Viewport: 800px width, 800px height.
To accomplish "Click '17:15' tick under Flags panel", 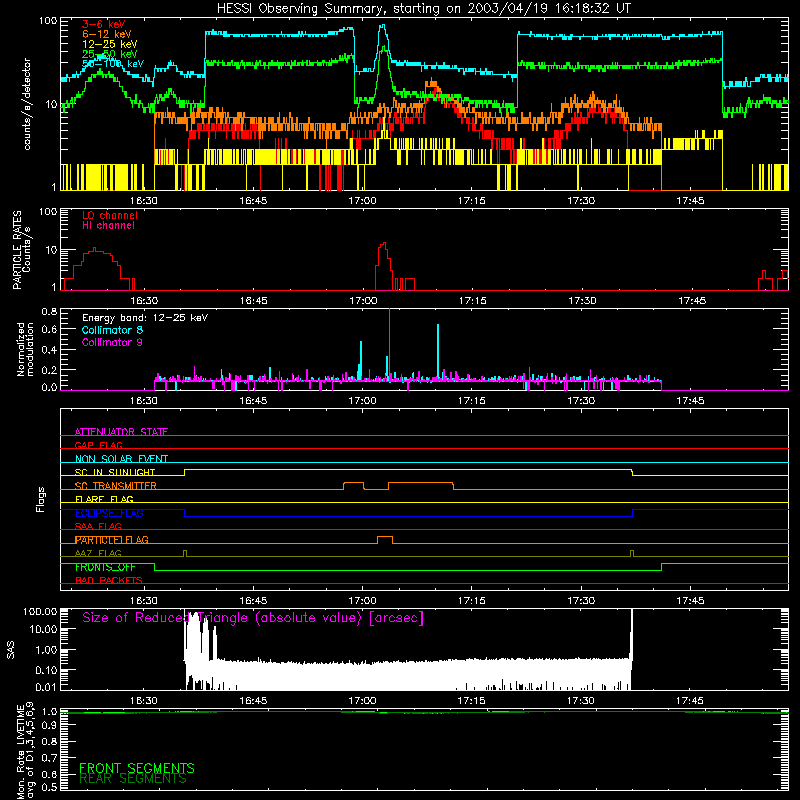I will point(472,601).
